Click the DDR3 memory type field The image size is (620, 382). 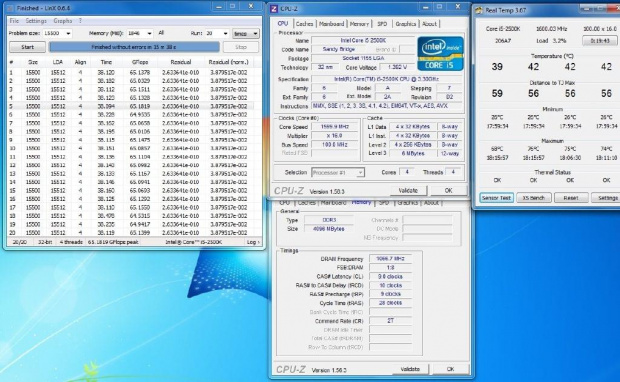[329, 220]
